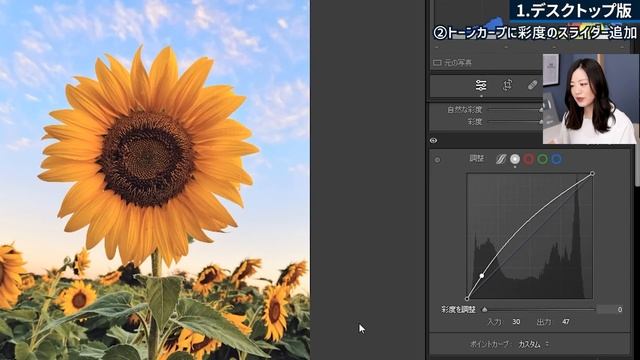Click the 入力 label
Image resolution: width=640 pixels, height=360 pixels.
pos(494,322)
